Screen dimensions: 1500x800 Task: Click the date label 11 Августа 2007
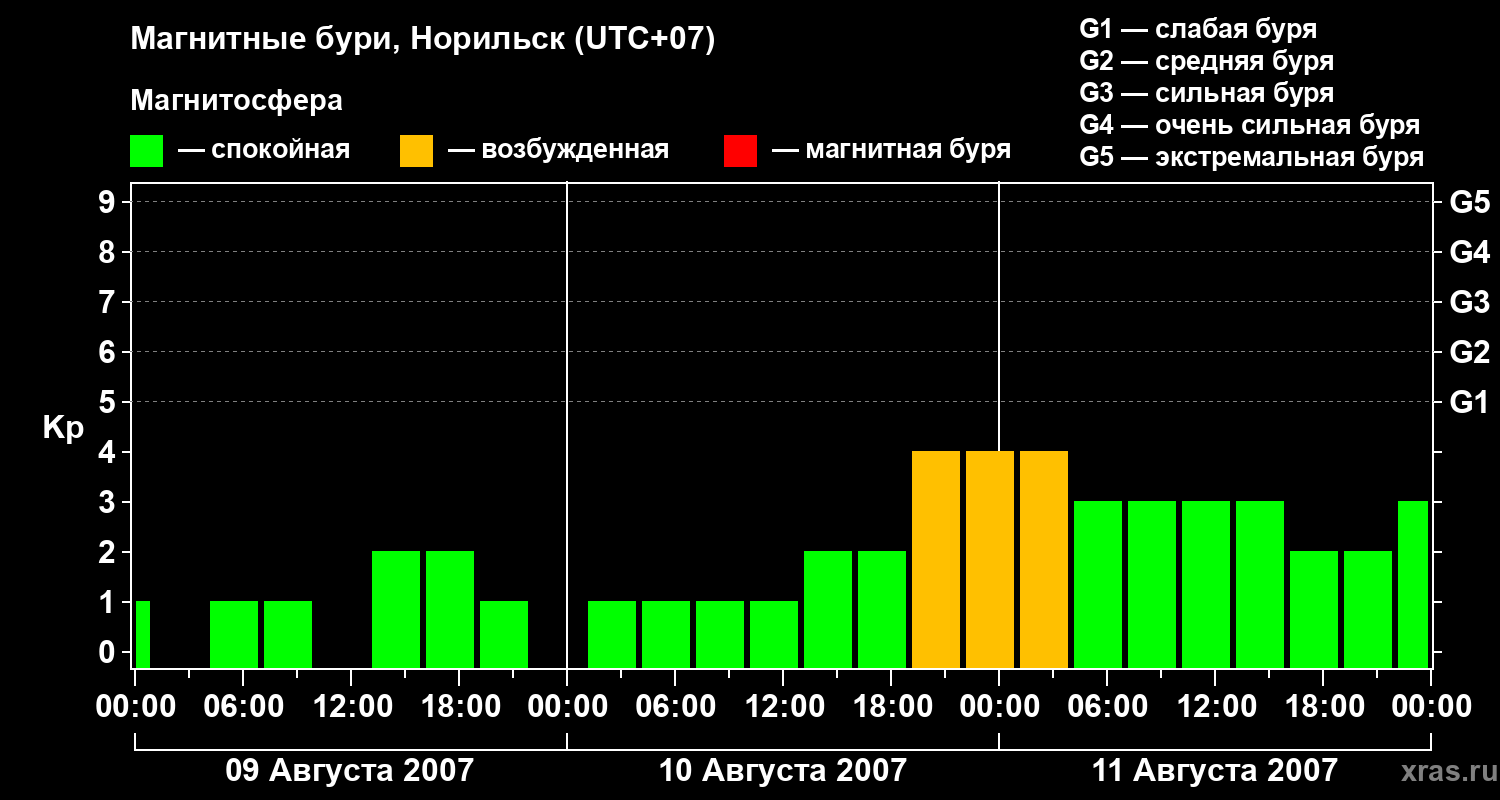[x=1215, y=771]
